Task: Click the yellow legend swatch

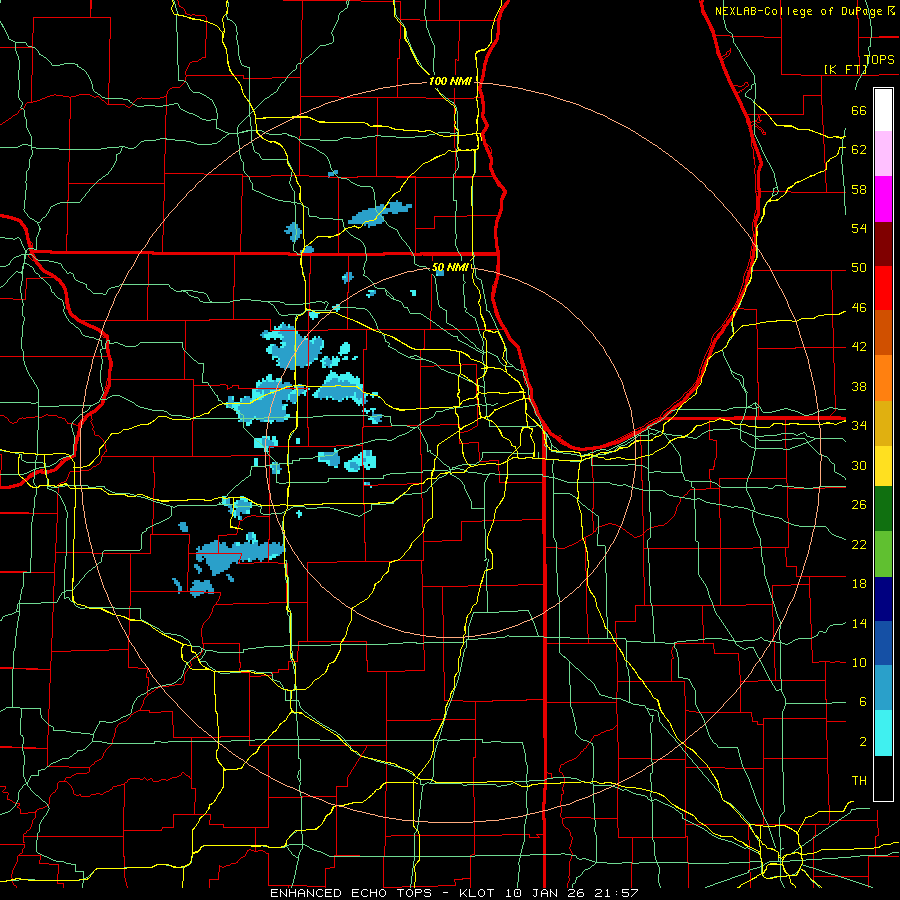Action: click(x=883, y=465)
